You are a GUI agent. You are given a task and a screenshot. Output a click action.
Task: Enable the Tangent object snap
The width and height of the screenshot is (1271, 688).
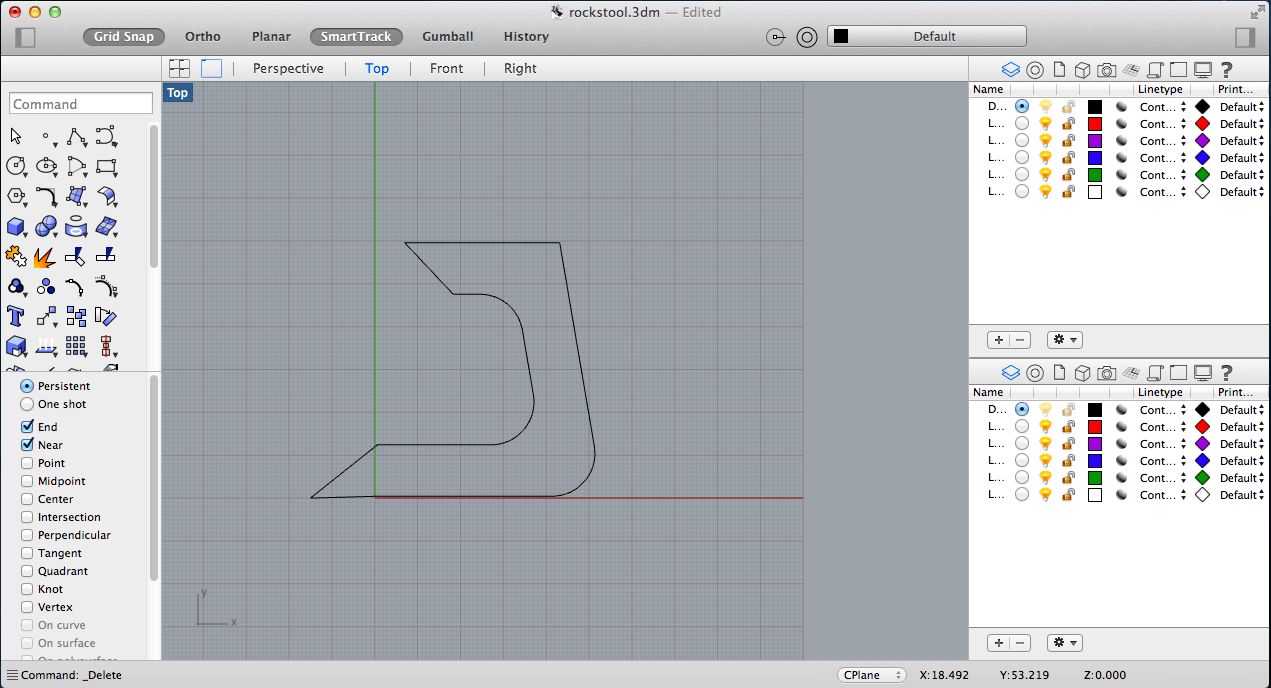(x=27, y=553)
